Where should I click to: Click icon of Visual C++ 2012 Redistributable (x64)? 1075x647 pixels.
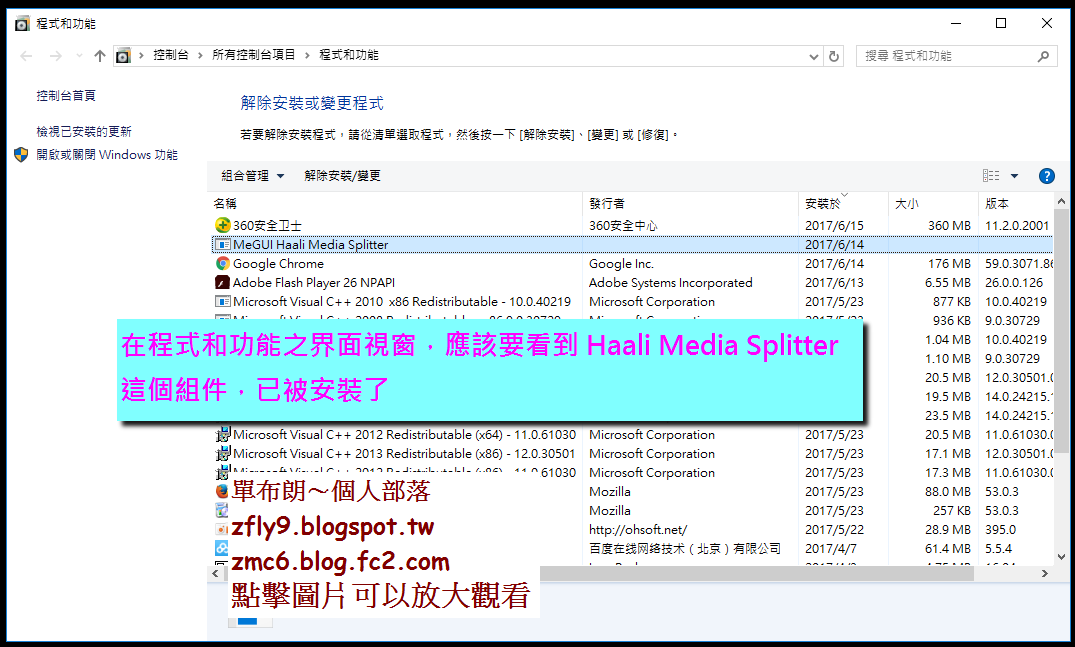[x=223, y=435]
